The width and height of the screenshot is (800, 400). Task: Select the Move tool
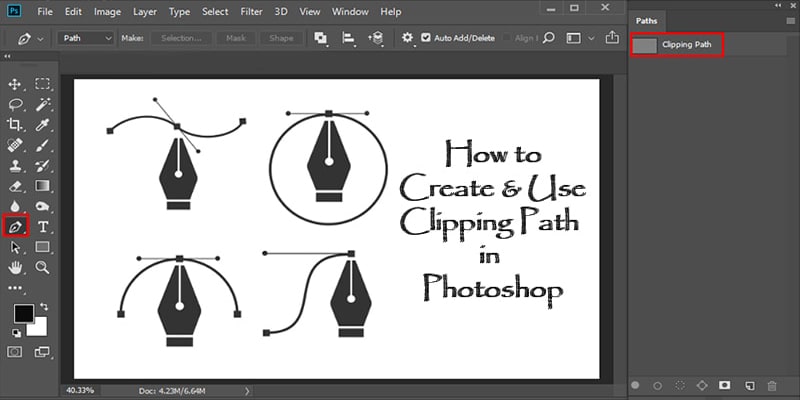point(14,84)
